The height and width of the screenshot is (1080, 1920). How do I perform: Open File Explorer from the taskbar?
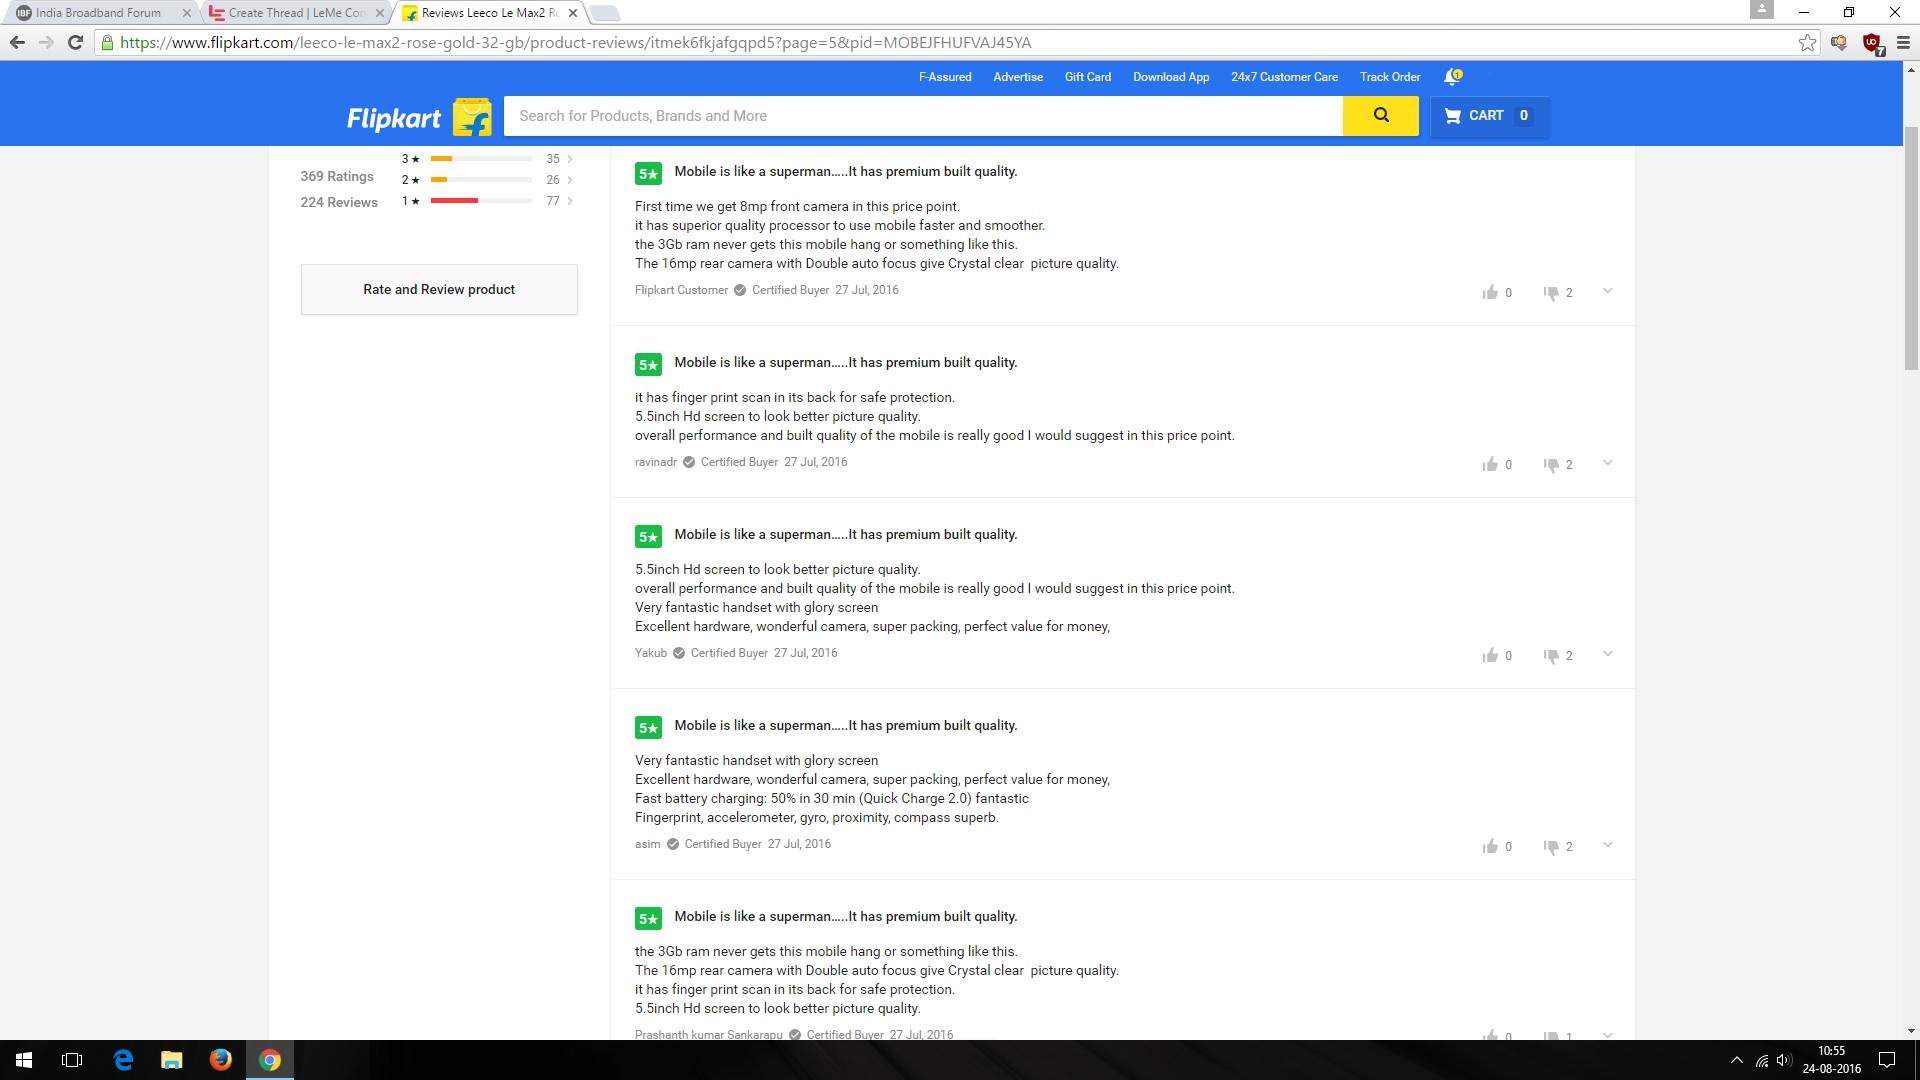click(x=172, y=1060)
